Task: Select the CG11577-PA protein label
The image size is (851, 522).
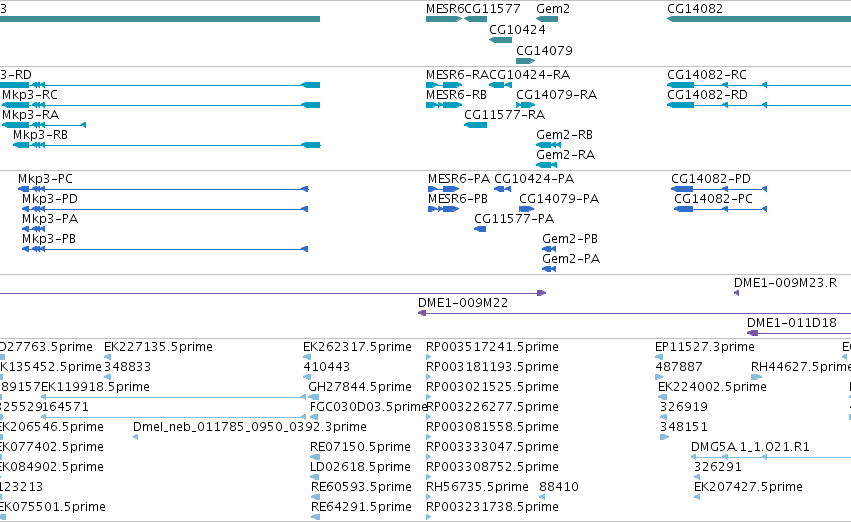Action: [514, 219]
